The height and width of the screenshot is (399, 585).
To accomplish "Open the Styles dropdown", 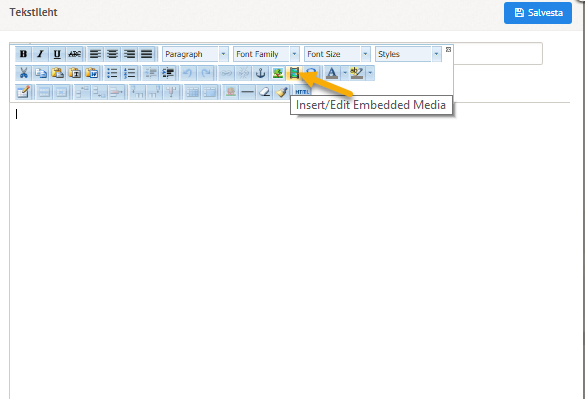I will (408, 54).
